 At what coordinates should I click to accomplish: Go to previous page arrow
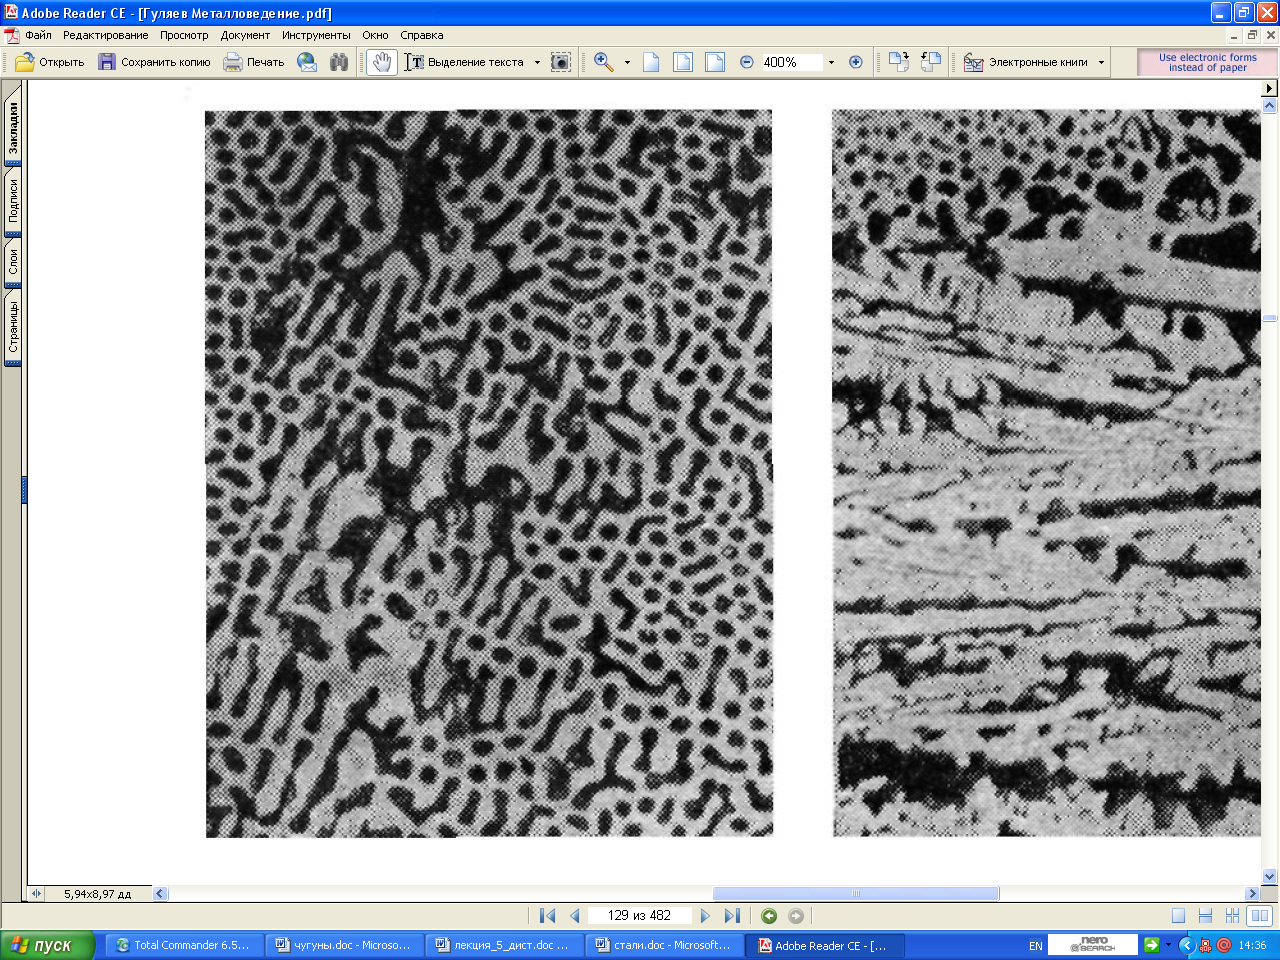[x=575, y=915]
